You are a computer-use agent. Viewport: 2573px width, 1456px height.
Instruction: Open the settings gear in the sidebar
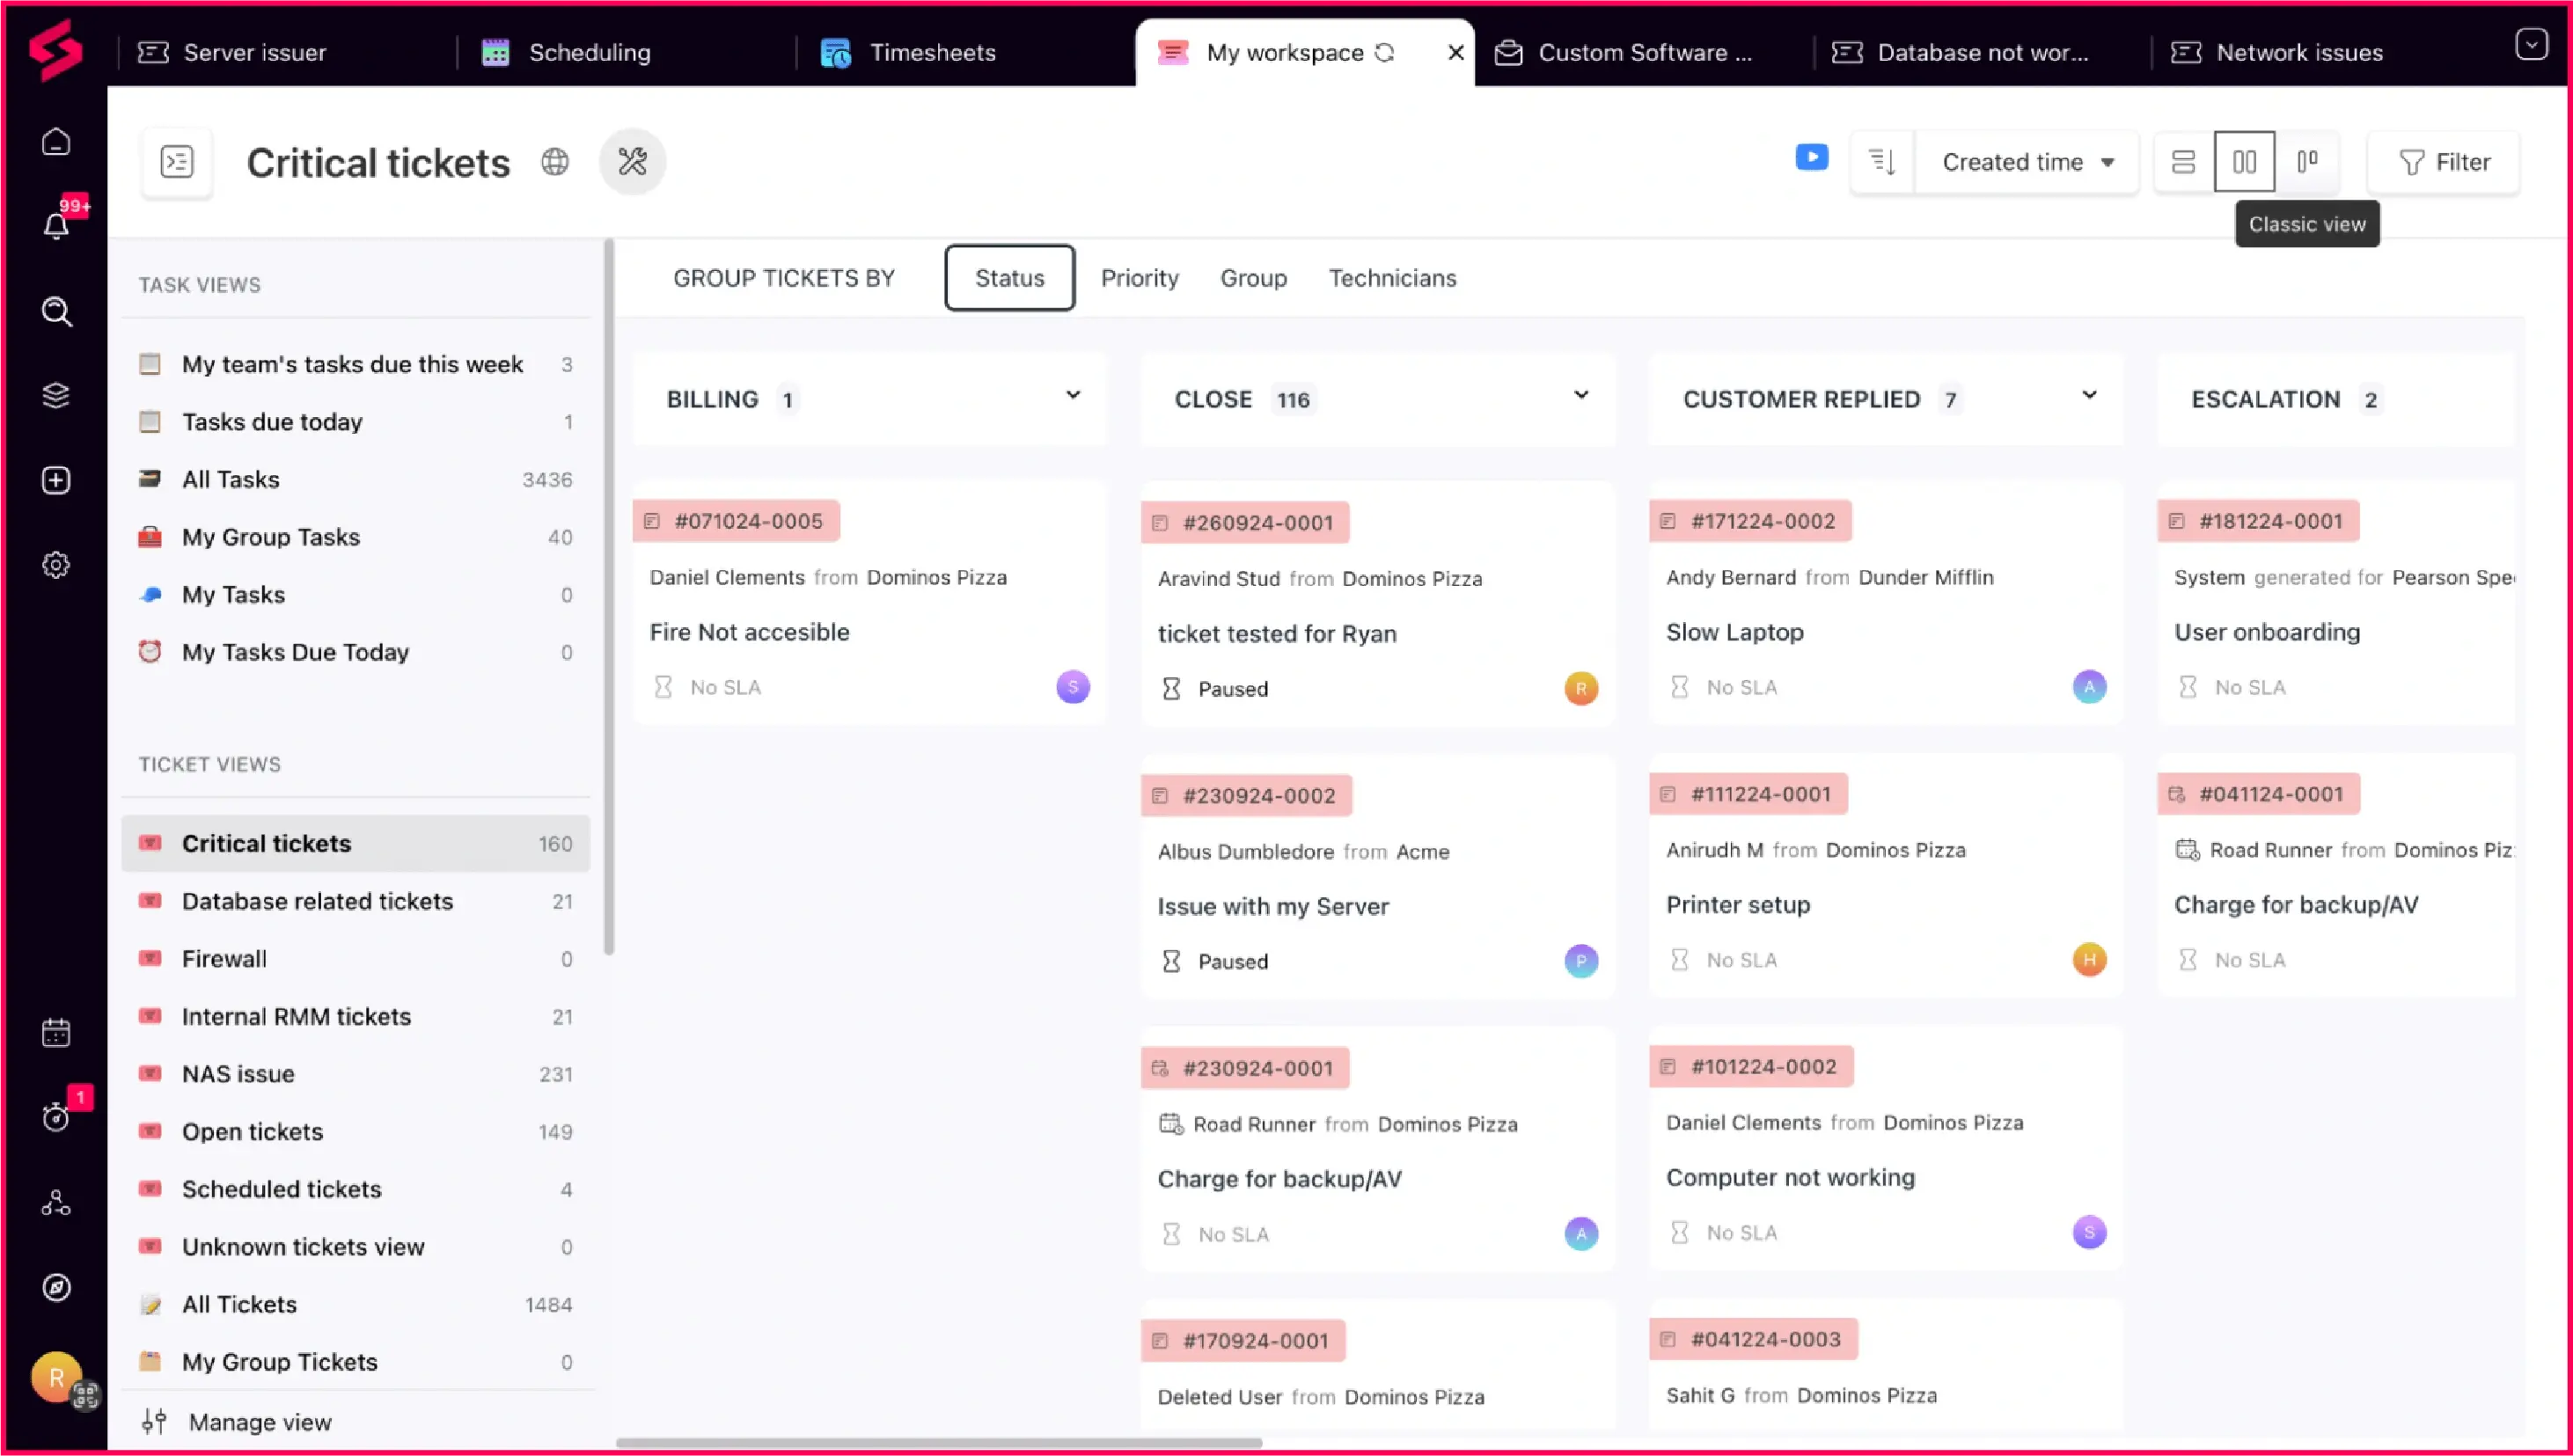[x=56, y=564]
